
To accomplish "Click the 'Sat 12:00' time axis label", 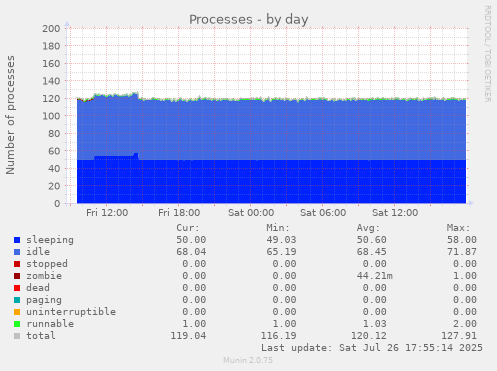I will click(x=395, y=213).
